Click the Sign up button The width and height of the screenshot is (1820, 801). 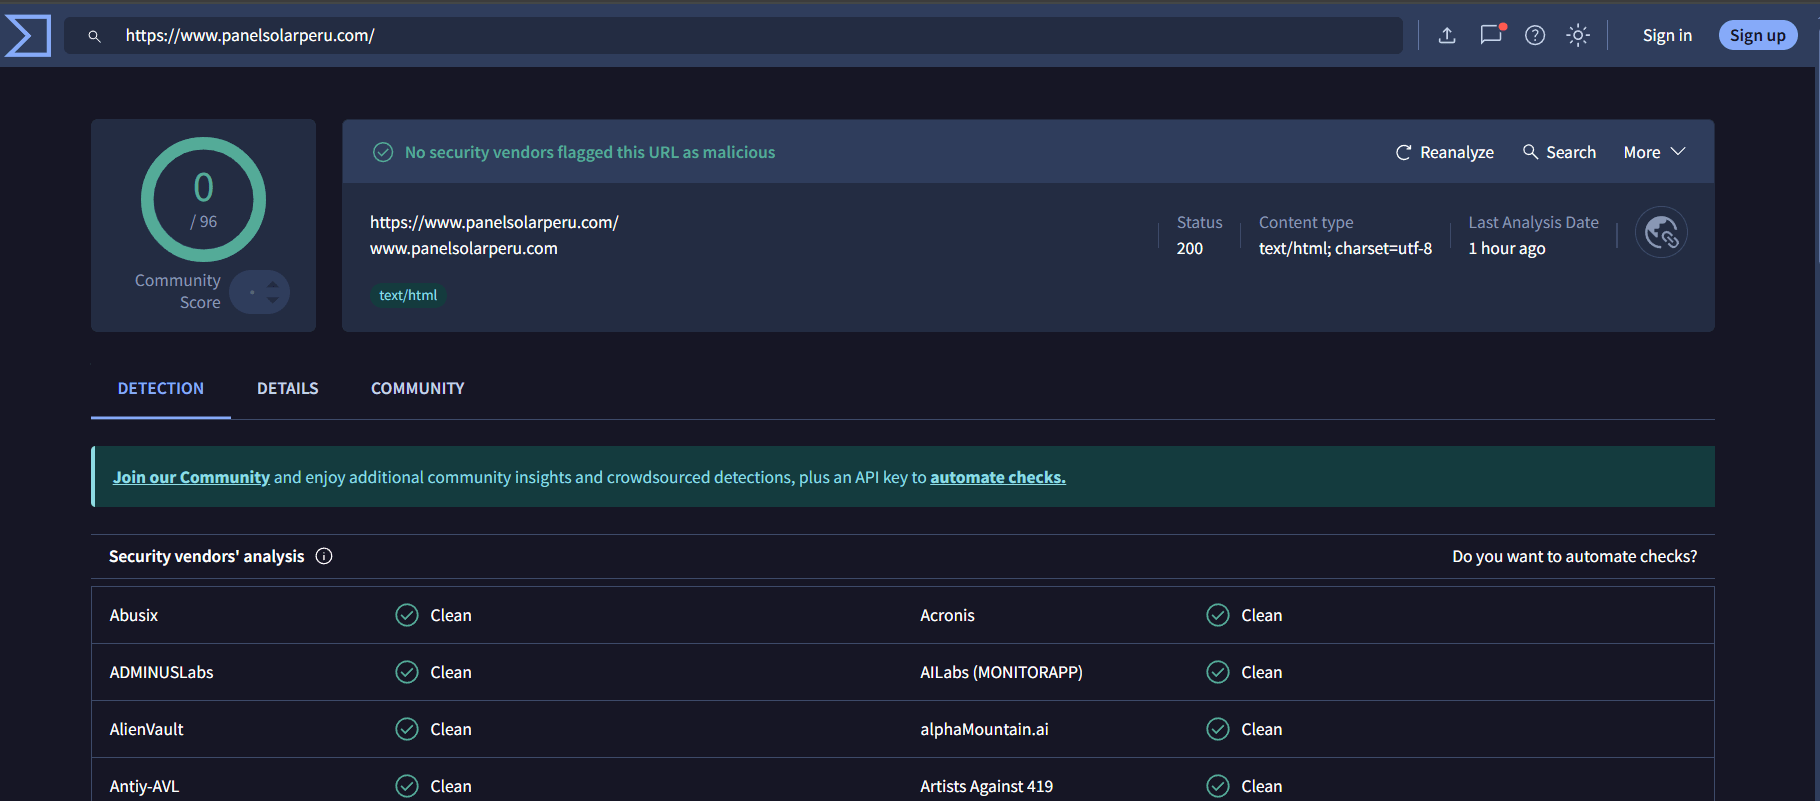pyautogui.click(x=1758, y=36)
